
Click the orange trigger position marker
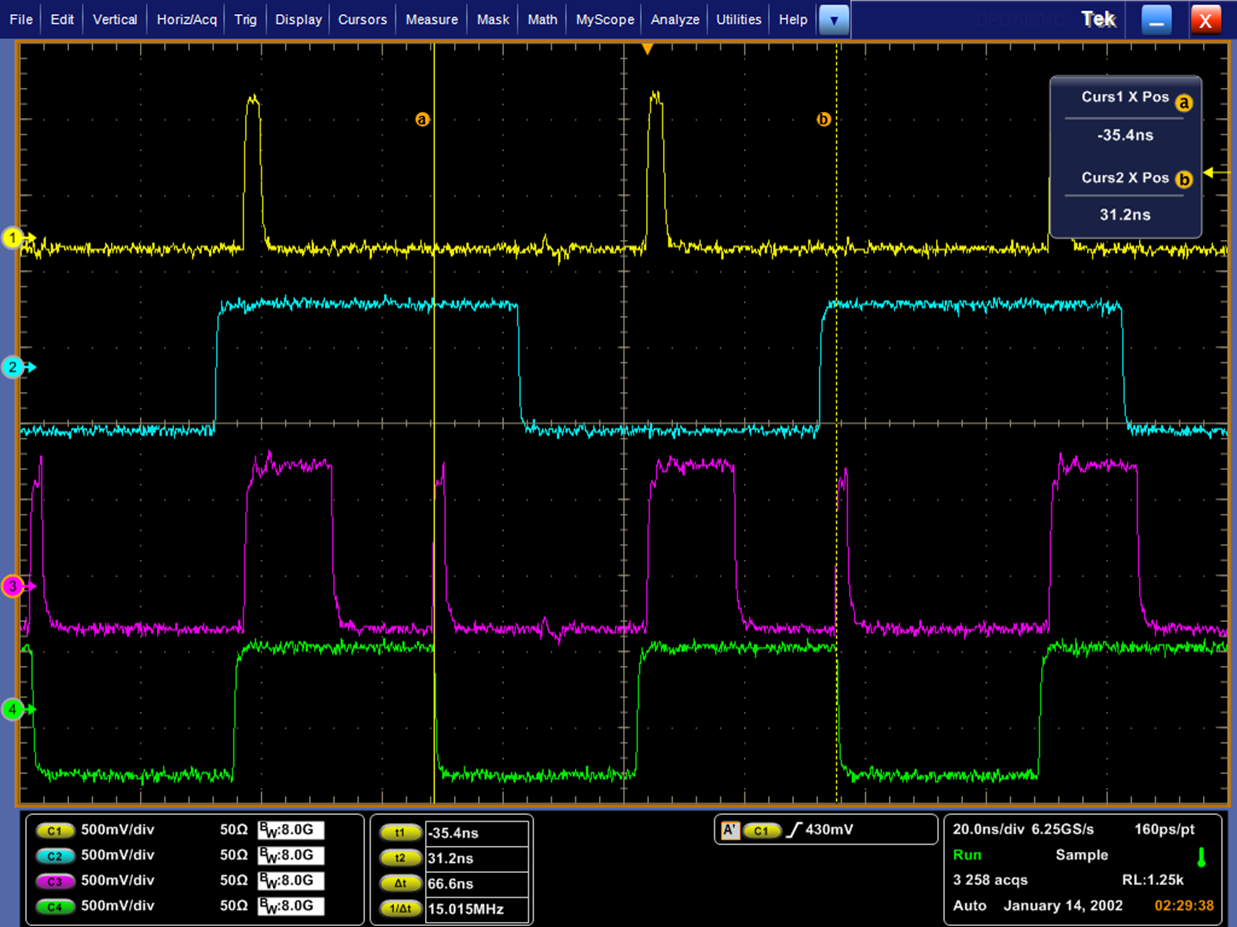coord(647,49)
